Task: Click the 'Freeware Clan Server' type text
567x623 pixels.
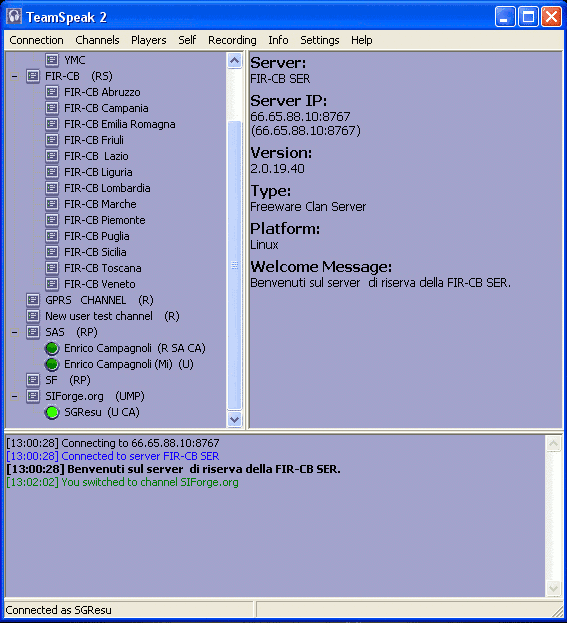Action: (308, 207)
